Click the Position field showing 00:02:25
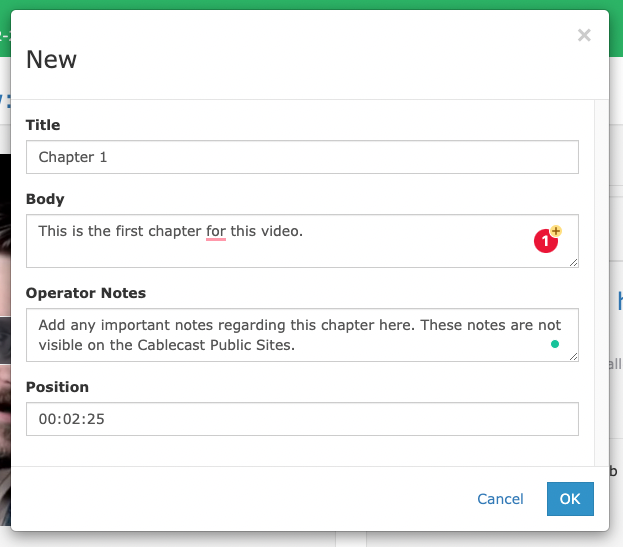The width and height of the screenshot is (623, 547). [x=302, y=419]
